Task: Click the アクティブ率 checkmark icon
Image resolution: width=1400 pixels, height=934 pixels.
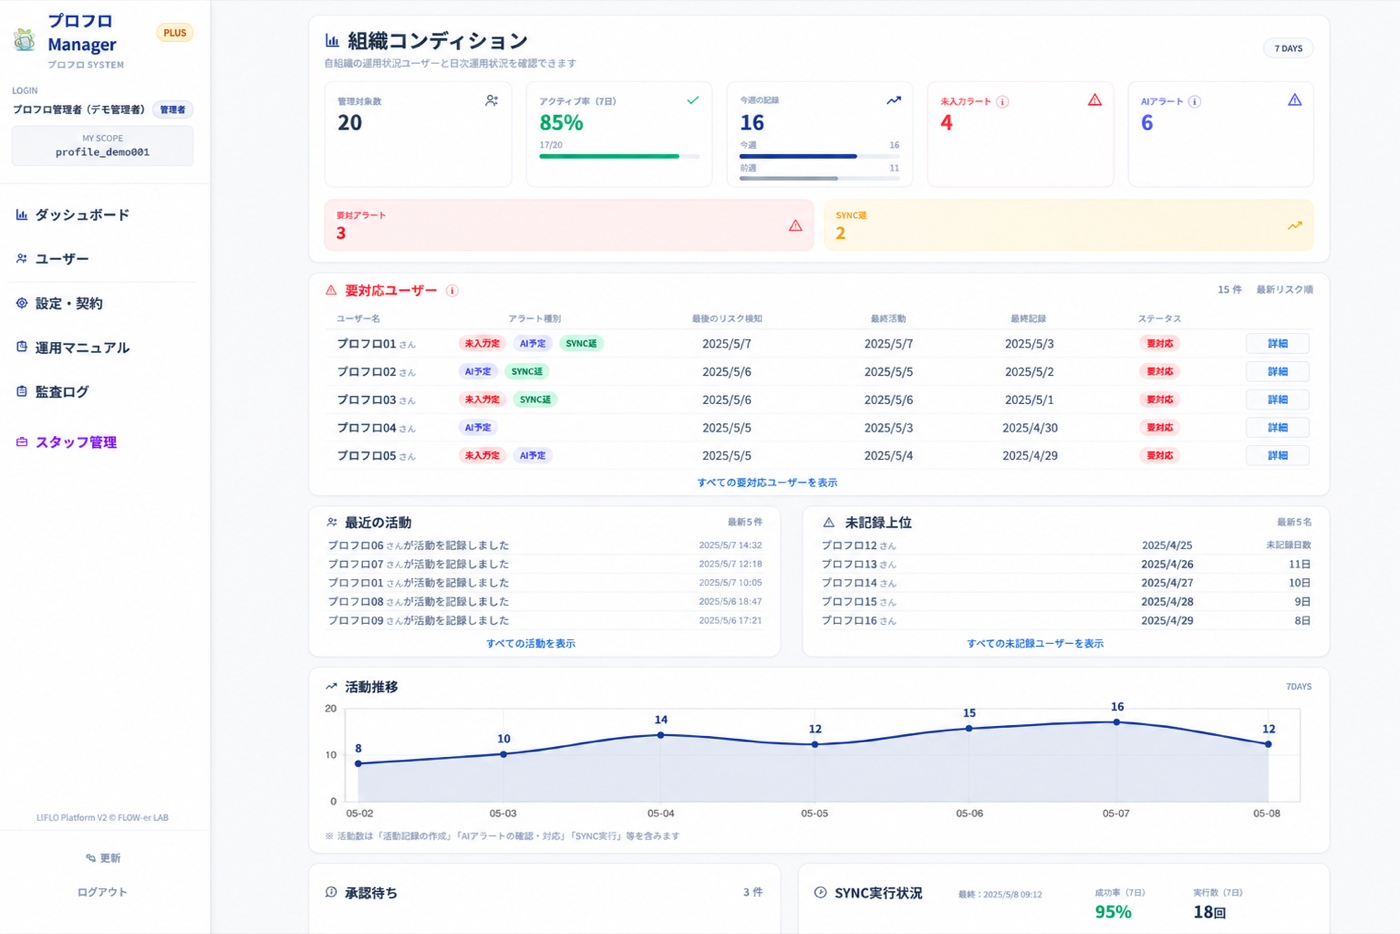Action: pos(692,100)
